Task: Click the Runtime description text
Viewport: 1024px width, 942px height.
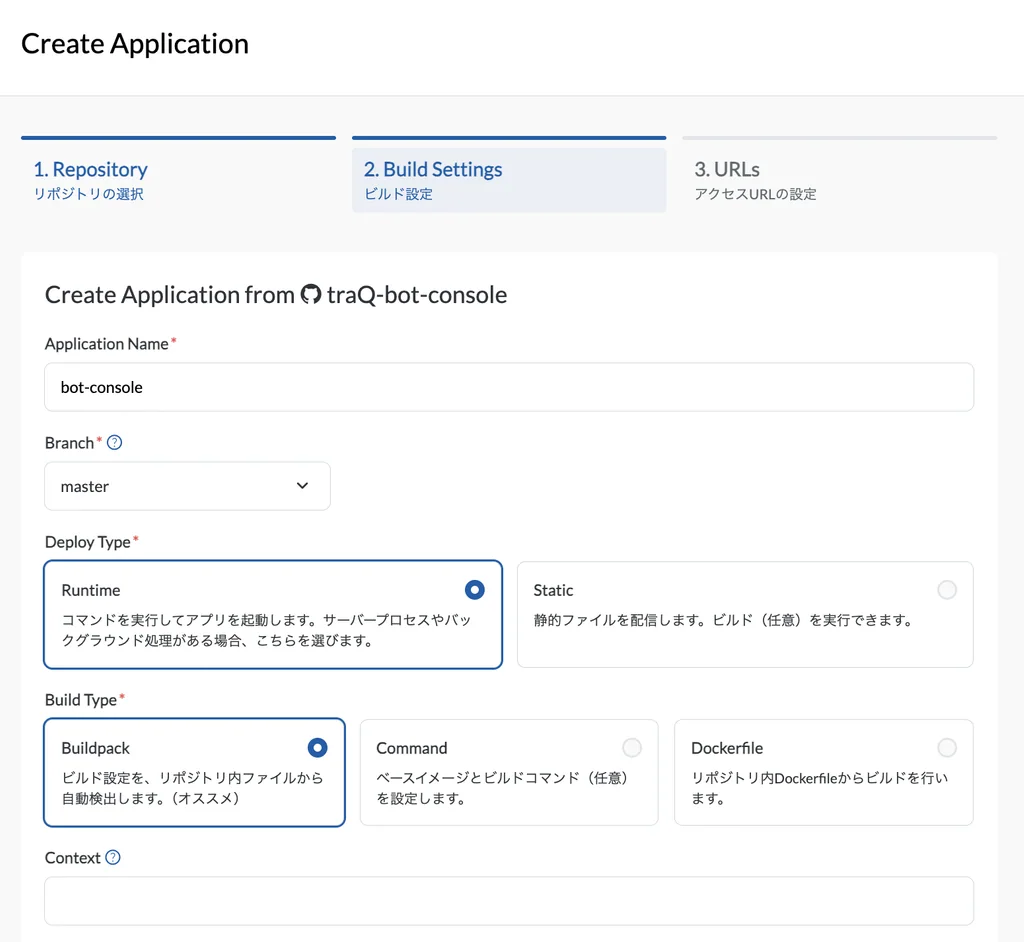Action: click(266, 630)
